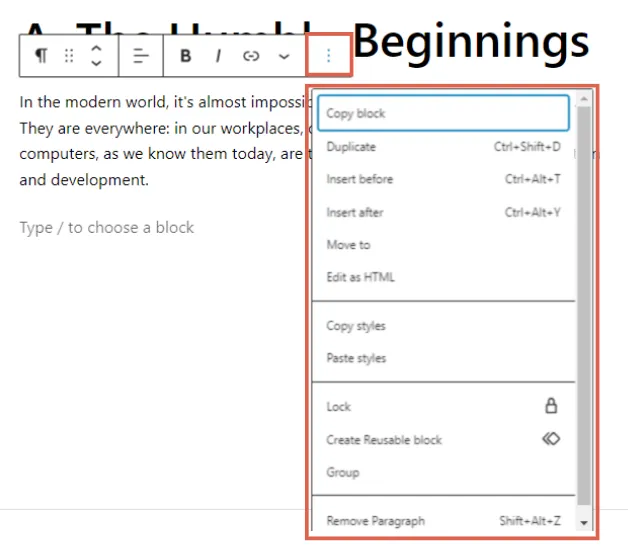Choose Create Reusable block
This screenshot has height=555, width=631.
(x=443, y=439)
